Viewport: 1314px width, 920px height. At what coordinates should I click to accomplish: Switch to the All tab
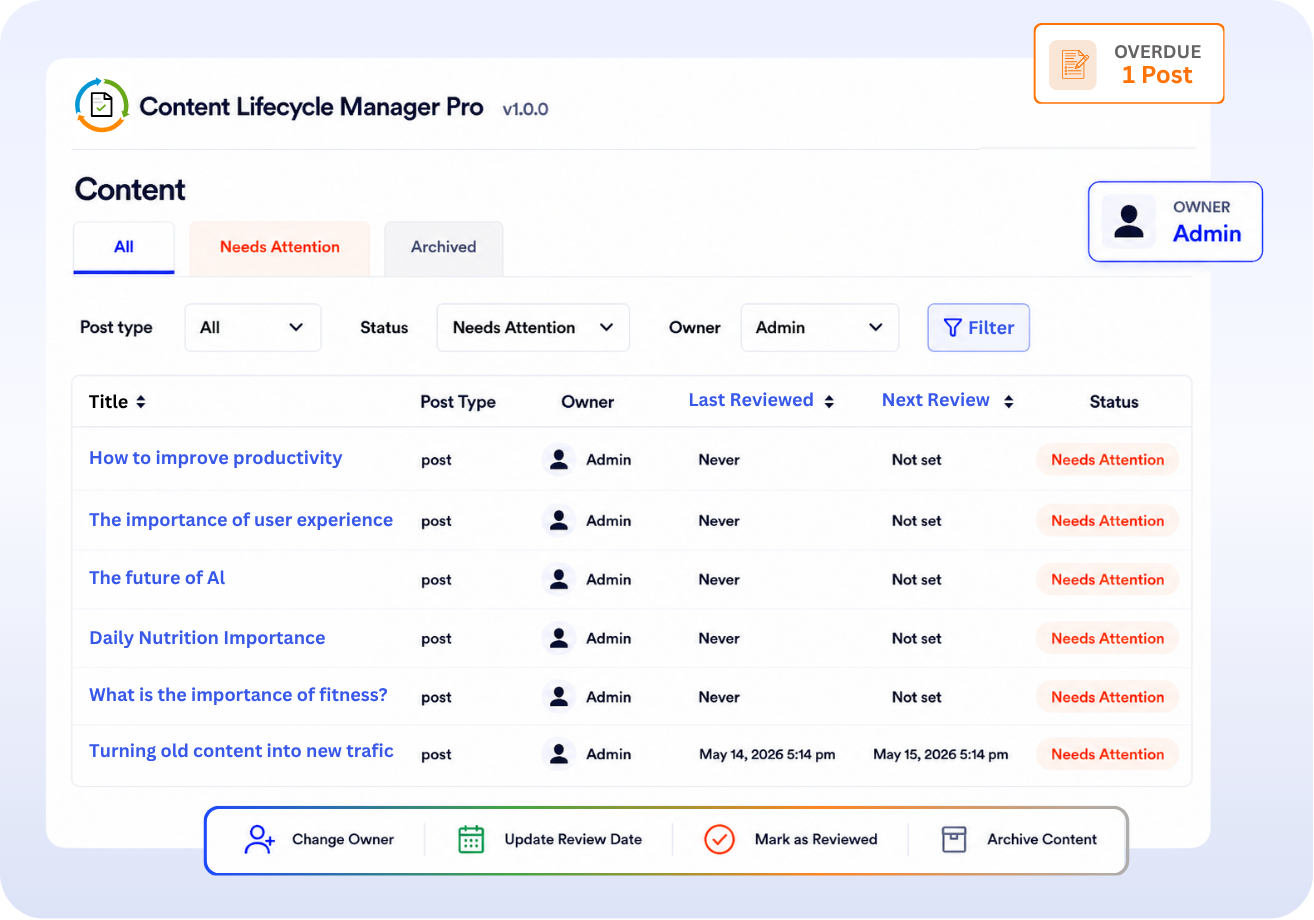[x=124, y=248]
